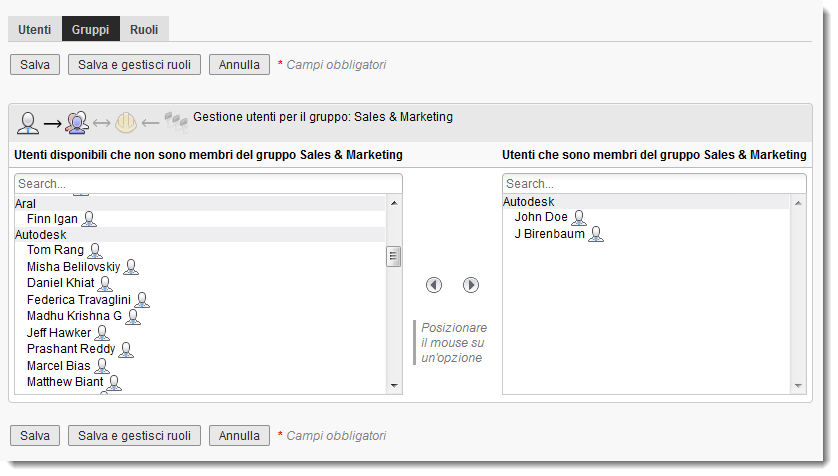Click the move-left arrow button
The image size is (838, 476).
tap(434, 285)
